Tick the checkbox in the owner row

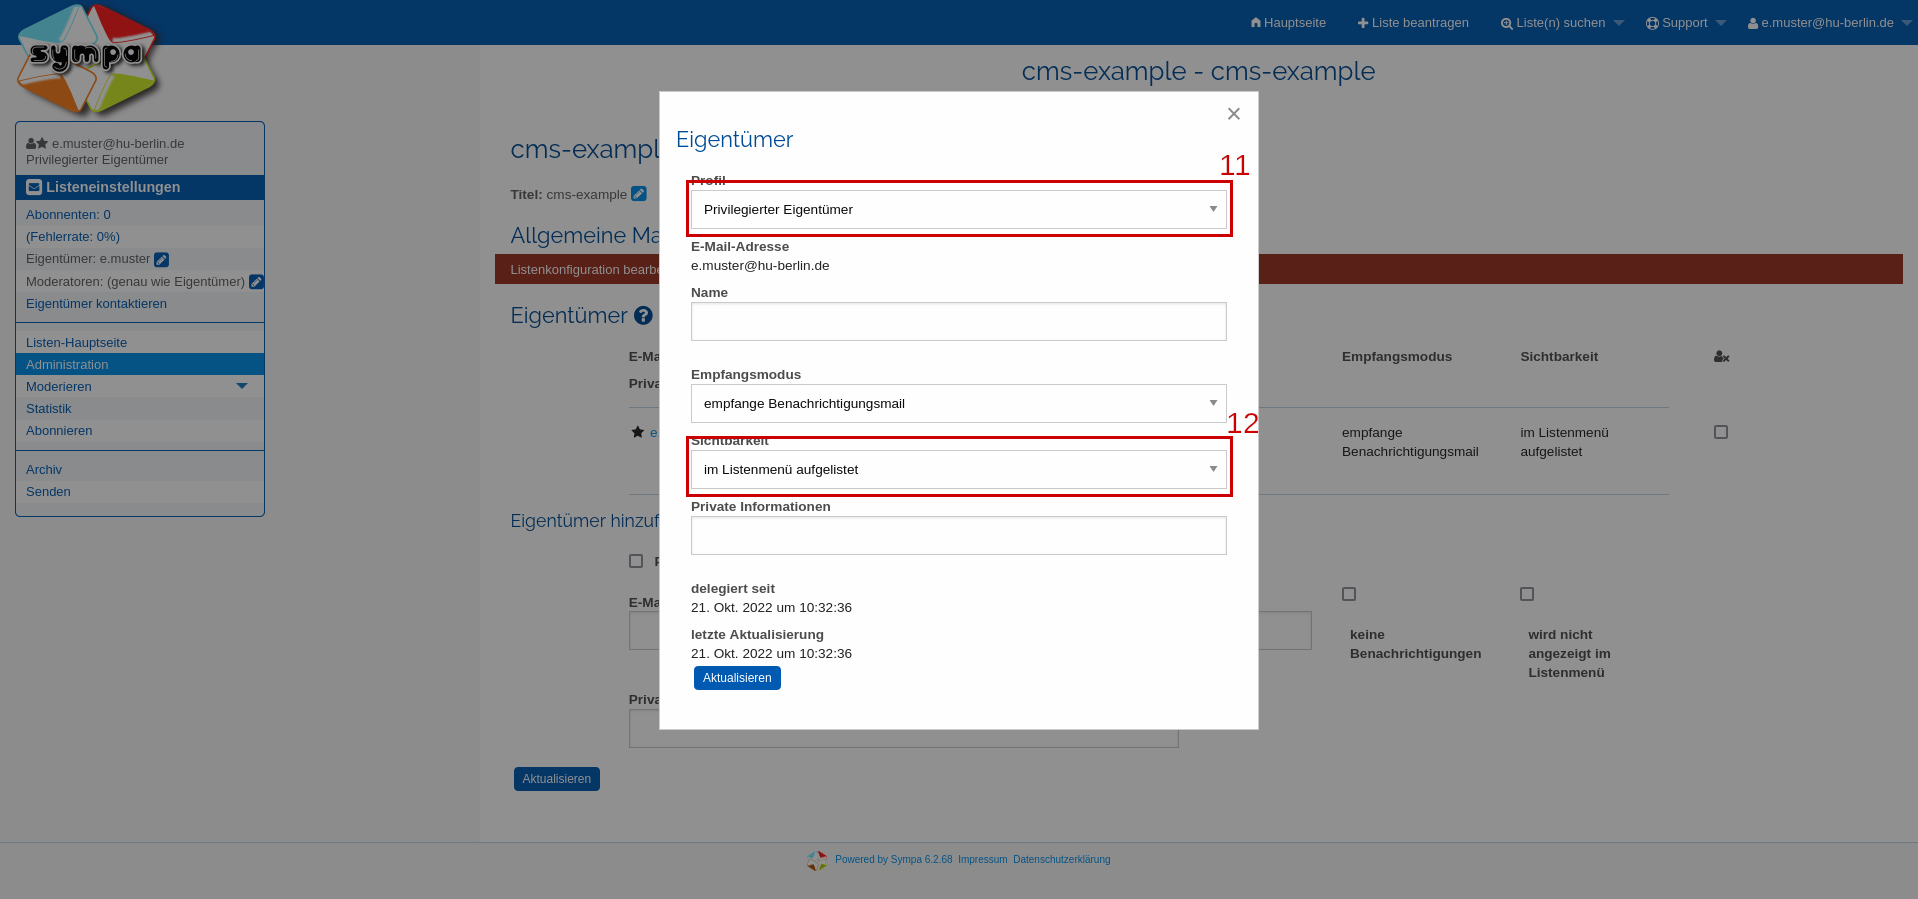pyautogui.click(x=1721, y=432)
